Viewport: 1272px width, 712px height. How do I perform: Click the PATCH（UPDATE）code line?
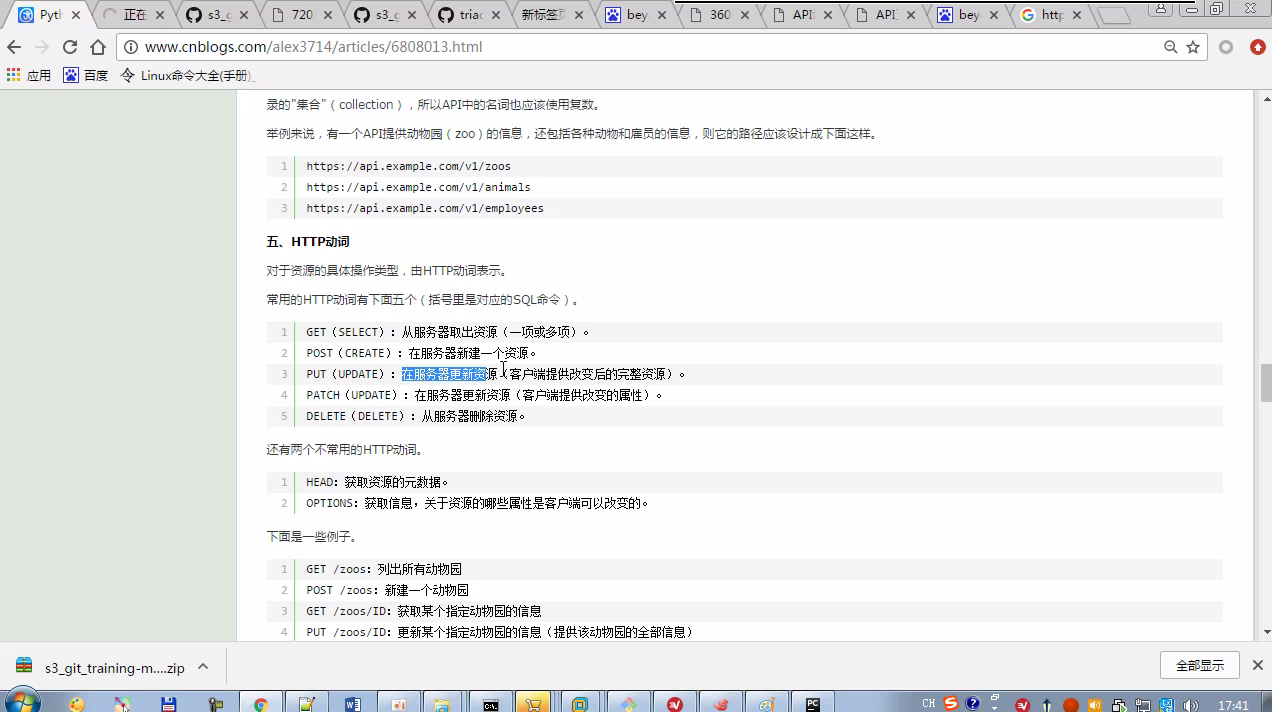(x=485, y=395)
